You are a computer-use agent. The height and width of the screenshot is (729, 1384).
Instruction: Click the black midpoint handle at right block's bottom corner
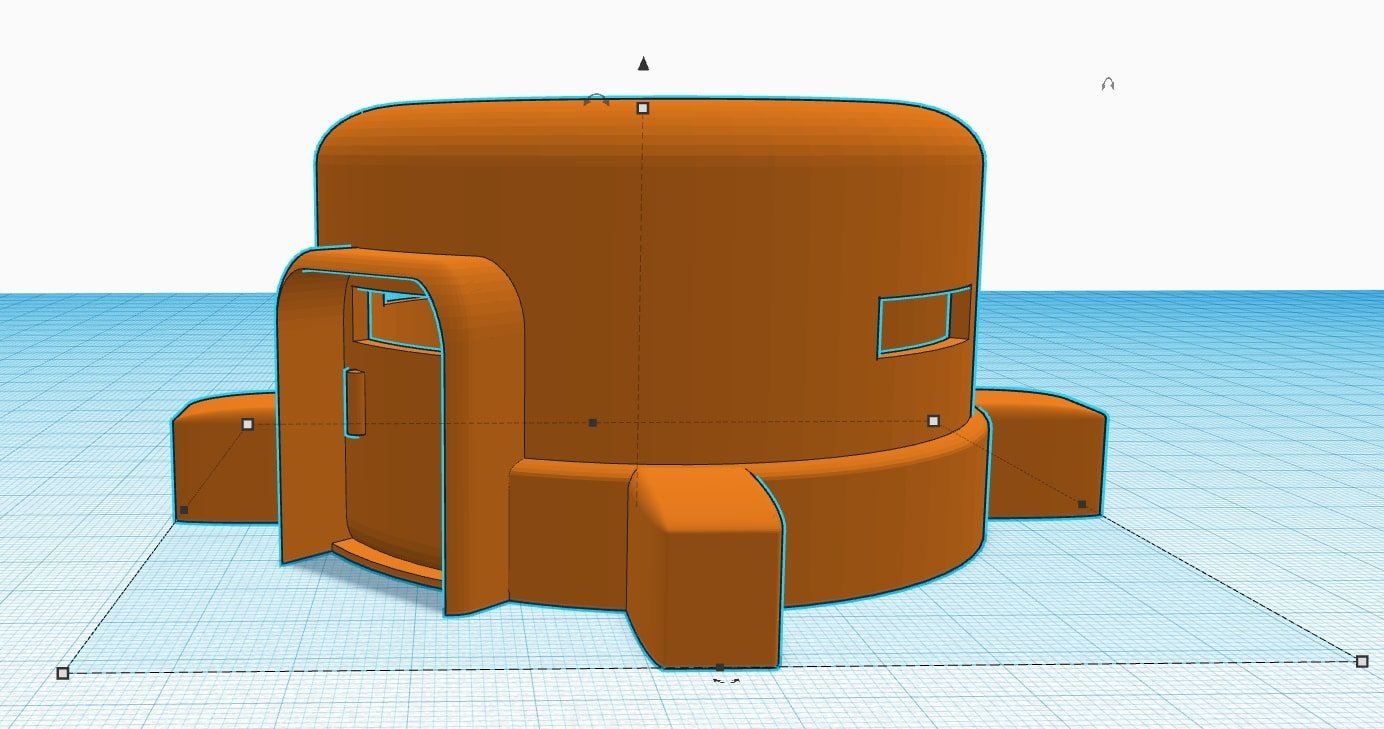coord(1082,504)
